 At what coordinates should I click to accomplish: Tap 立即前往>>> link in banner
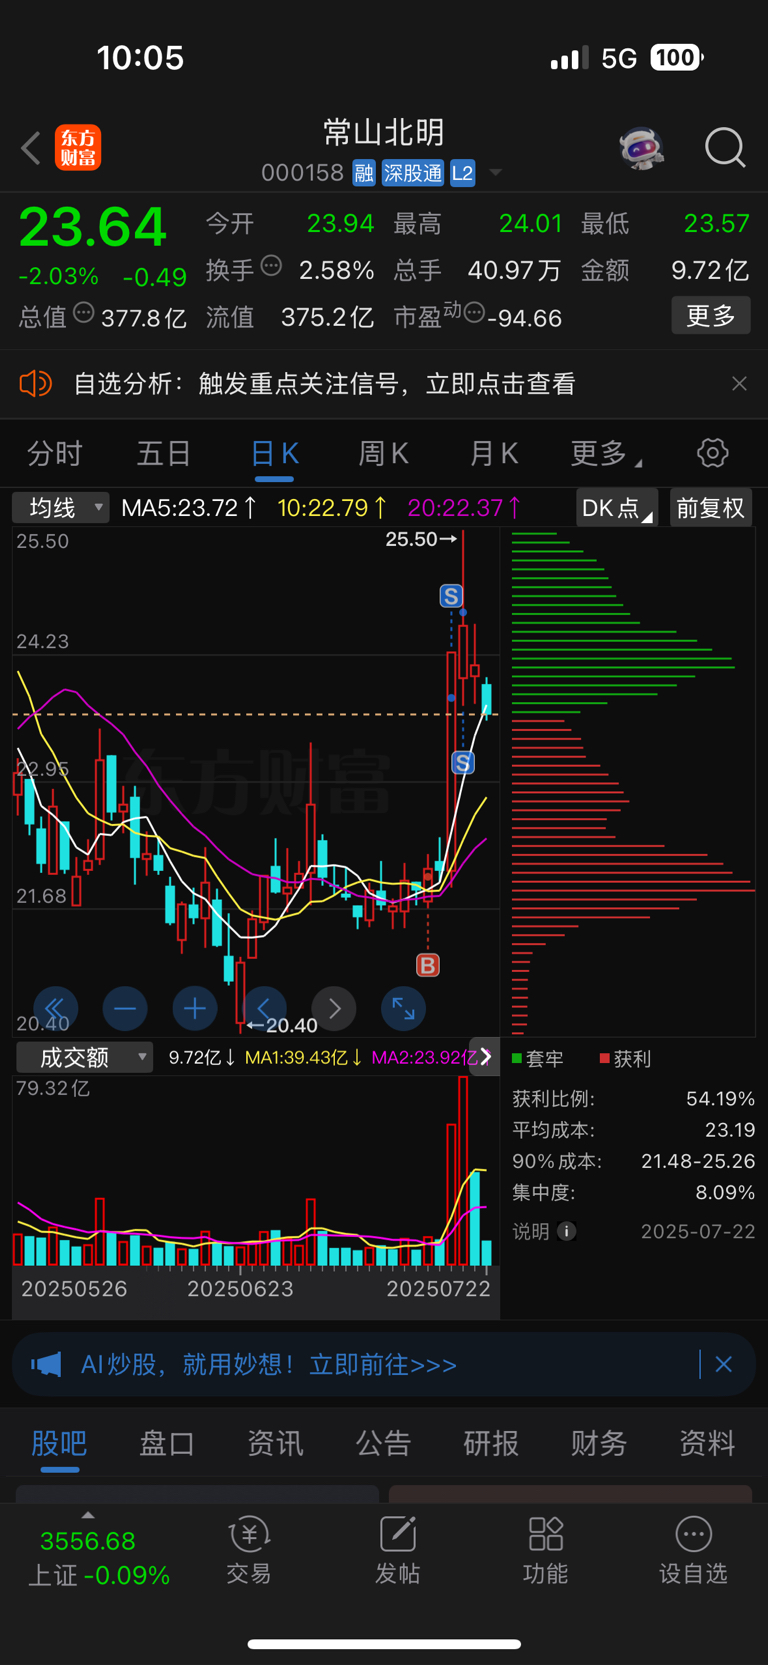[x=383, y=1365]
